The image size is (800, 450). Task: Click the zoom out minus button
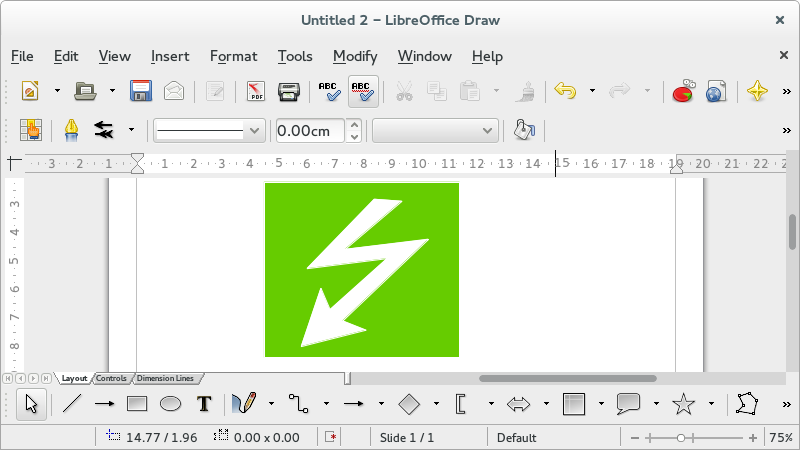635,438
